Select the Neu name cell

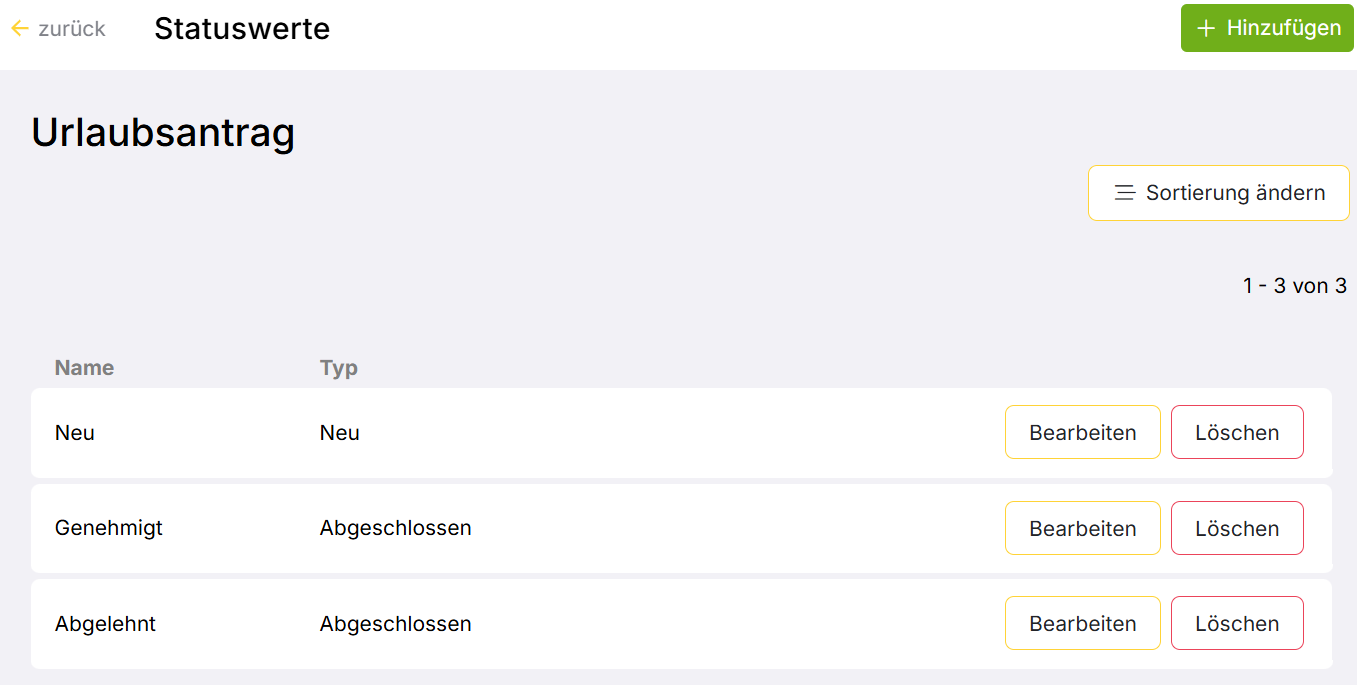point(75,433)
